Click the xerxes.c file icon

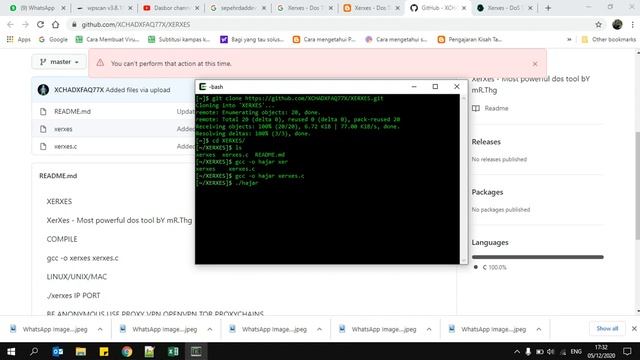point(43,146)
